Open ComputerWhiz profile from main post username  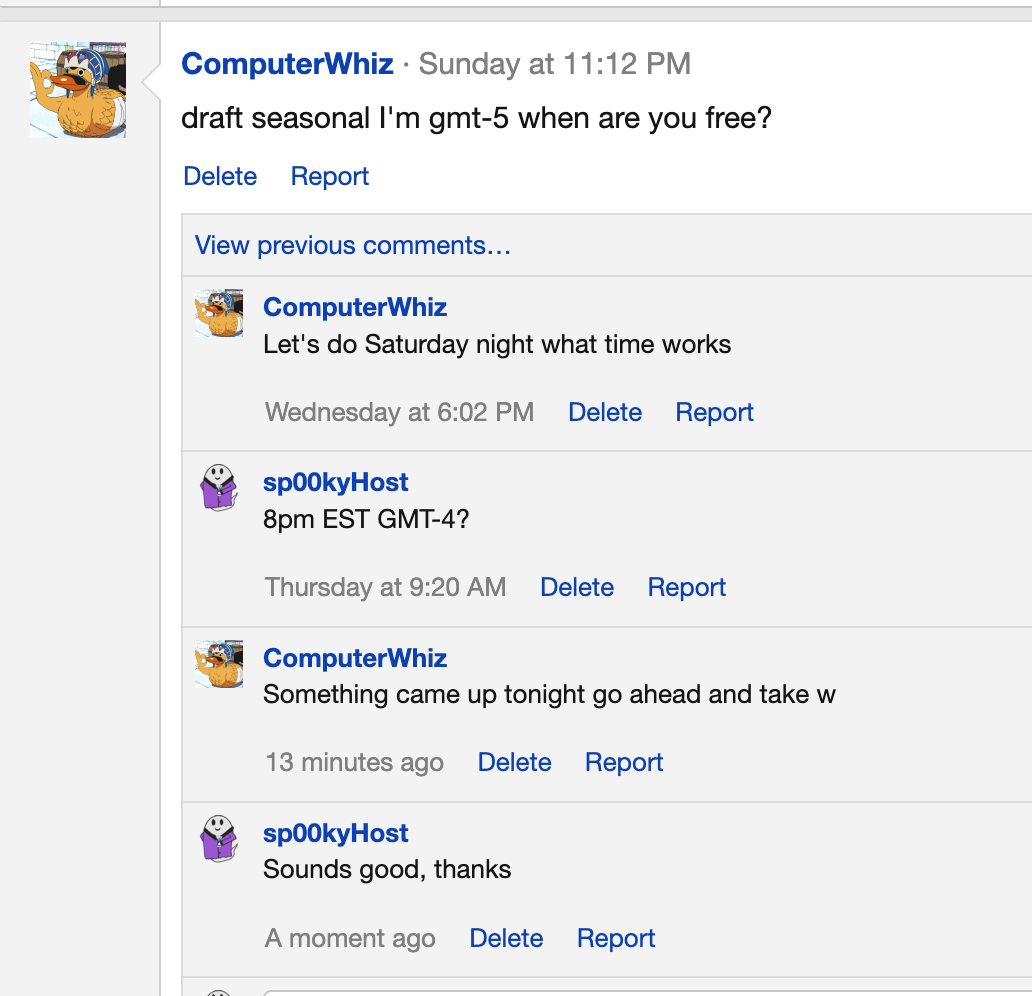(287, 65)
